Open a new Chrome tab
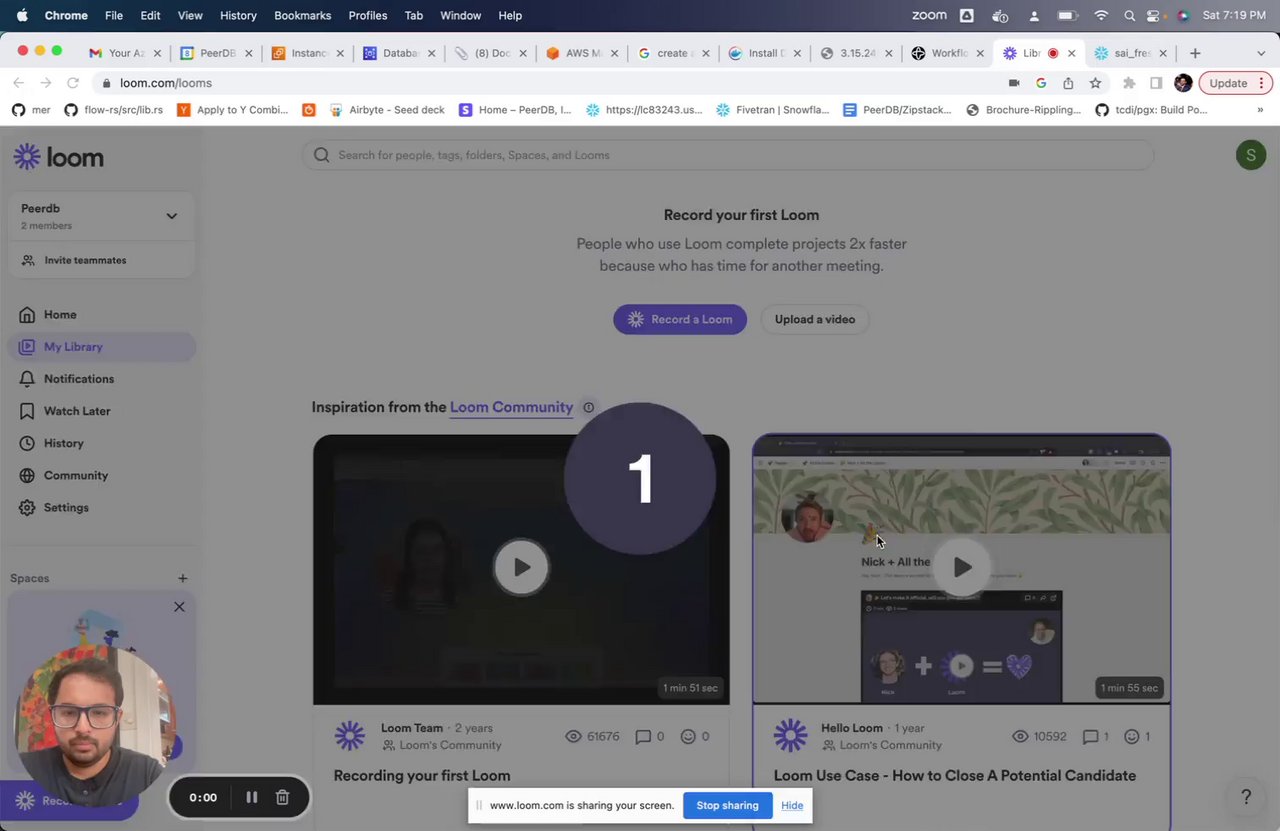 1195,53
